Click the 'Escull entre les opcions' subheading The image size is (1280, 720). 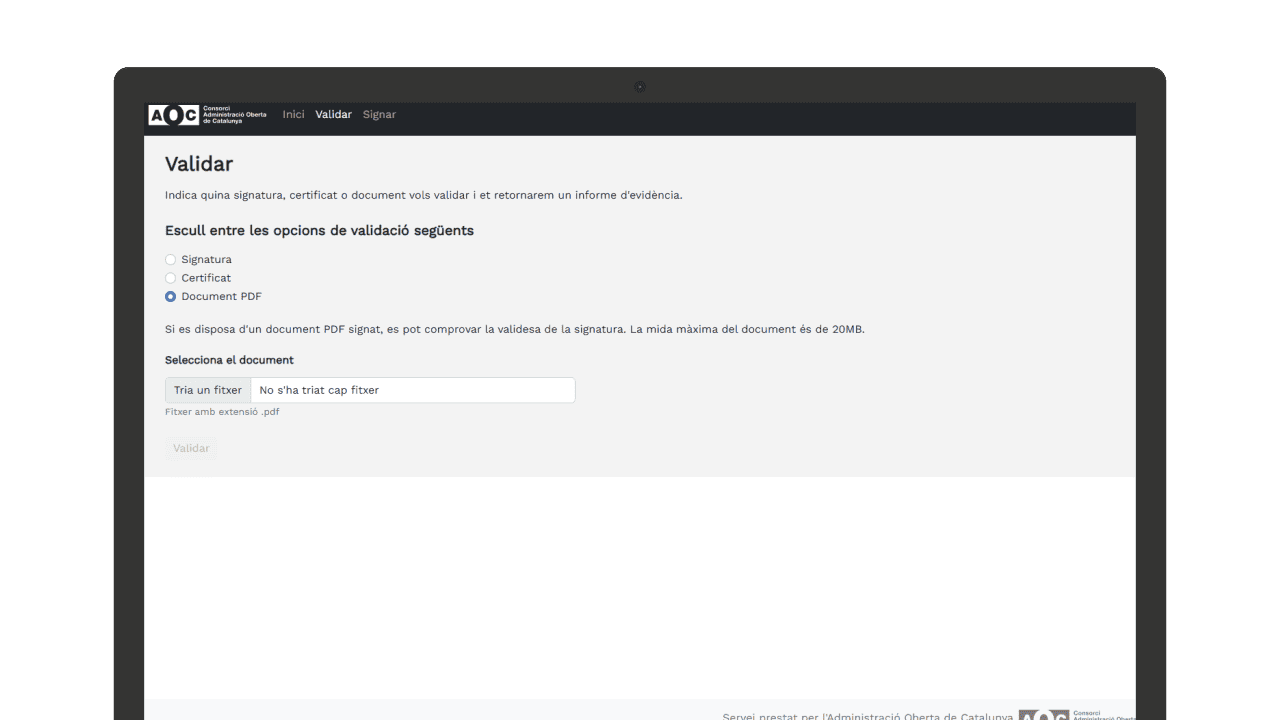319,231
